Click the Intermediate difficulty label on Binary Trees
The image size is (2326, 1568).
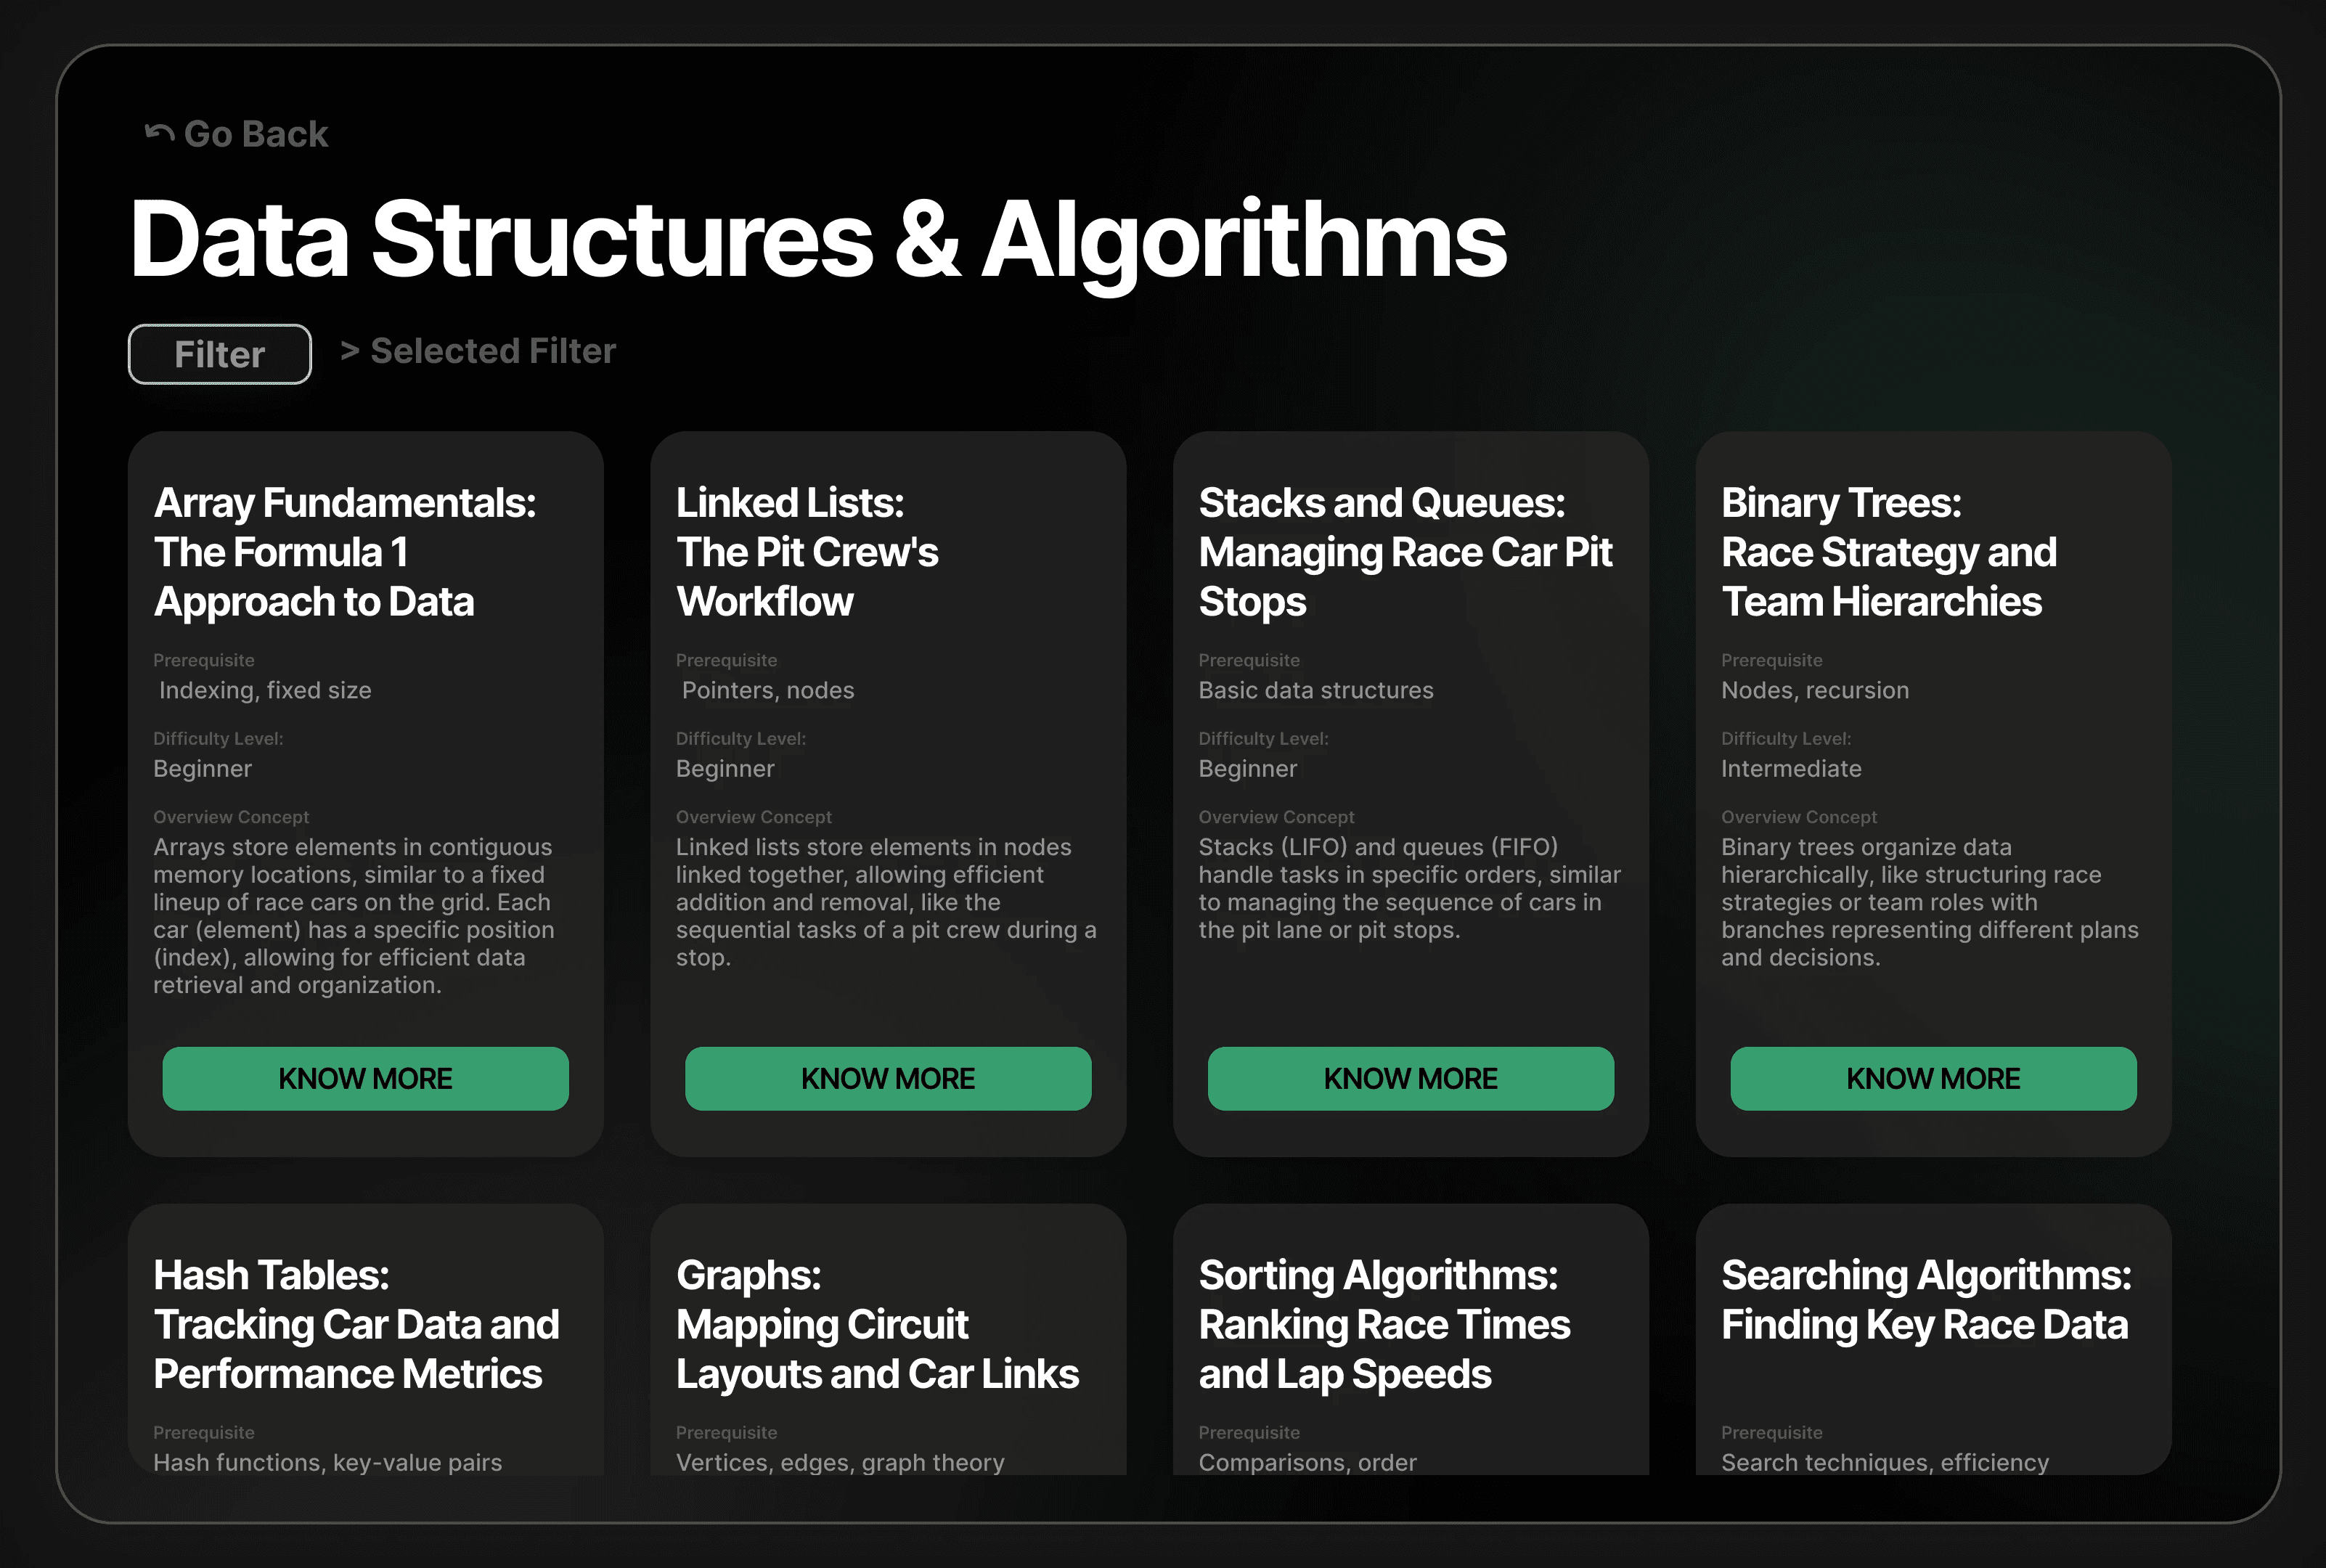(1790, 769)
